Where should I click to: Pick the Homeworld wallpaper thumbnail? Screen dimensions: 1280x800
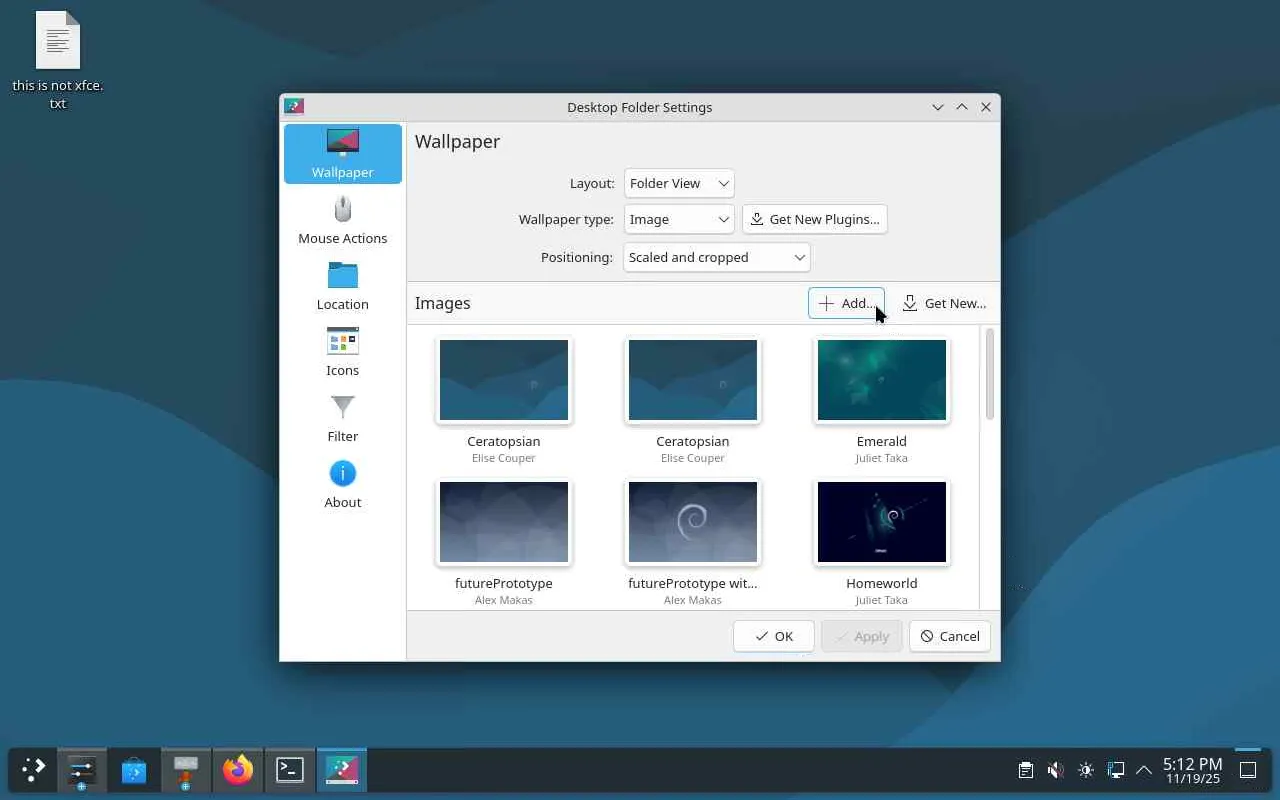click(x=881, y=522)
